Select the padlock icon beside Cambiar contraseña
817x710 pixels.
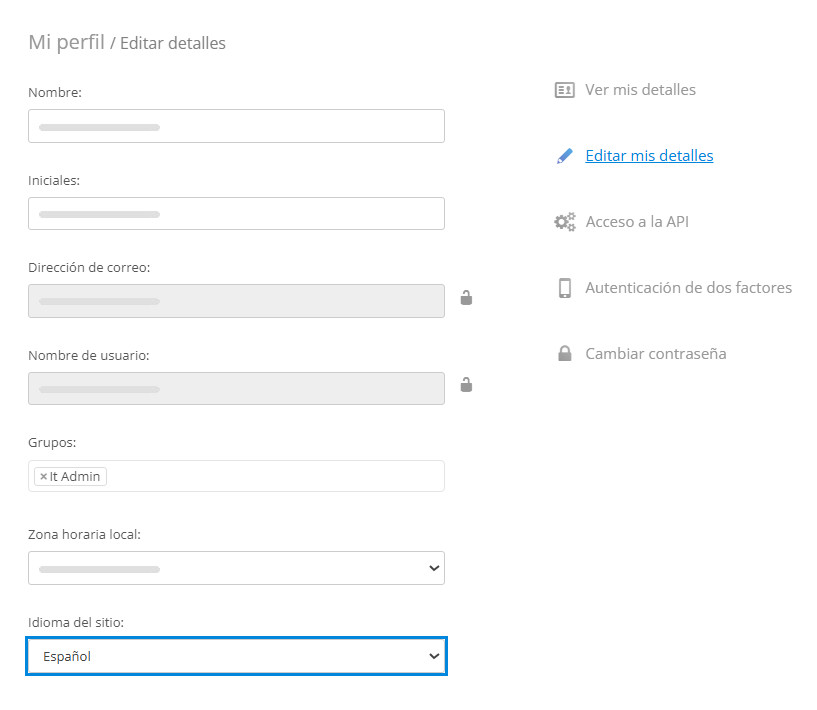[564, 353]
